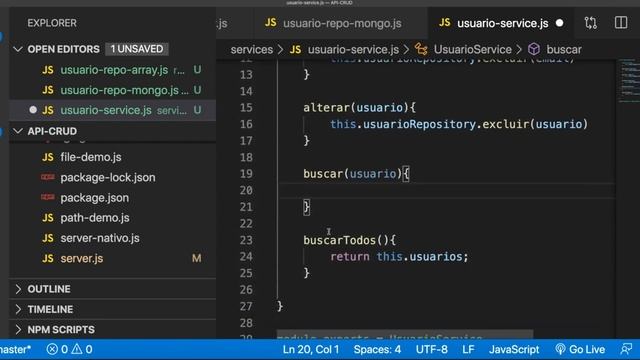640x360 pixels.
Task: Click the usuario-service.js breadcrumb segment
Action: (x=353, y=49)
